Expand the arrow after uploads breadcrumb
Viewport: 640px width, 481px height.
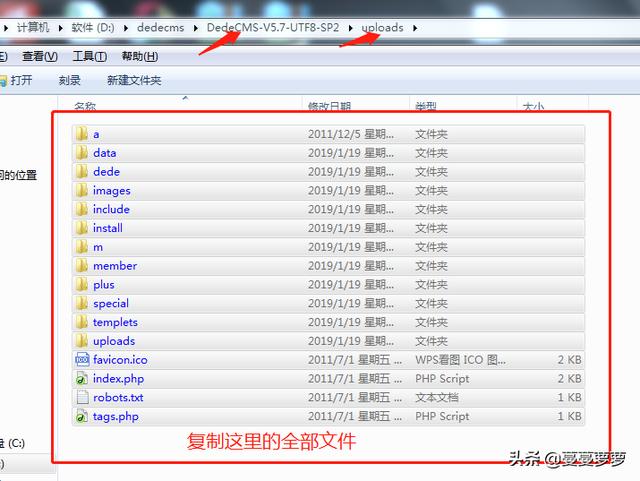coord(415,28)
